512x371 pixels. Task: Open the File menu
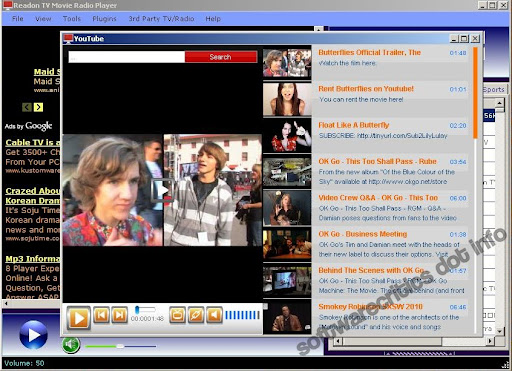(x=18, y=19)
